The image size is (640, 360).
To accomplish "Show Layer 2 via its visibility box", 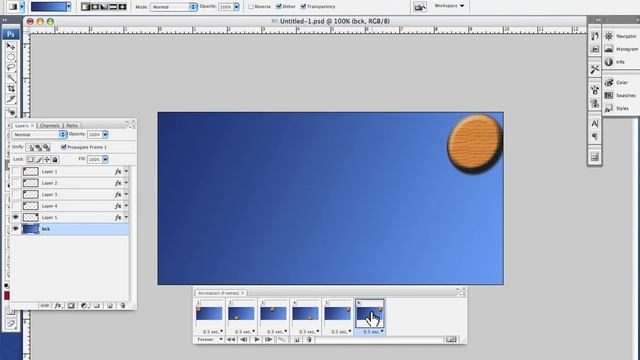I will click(16, 183).
